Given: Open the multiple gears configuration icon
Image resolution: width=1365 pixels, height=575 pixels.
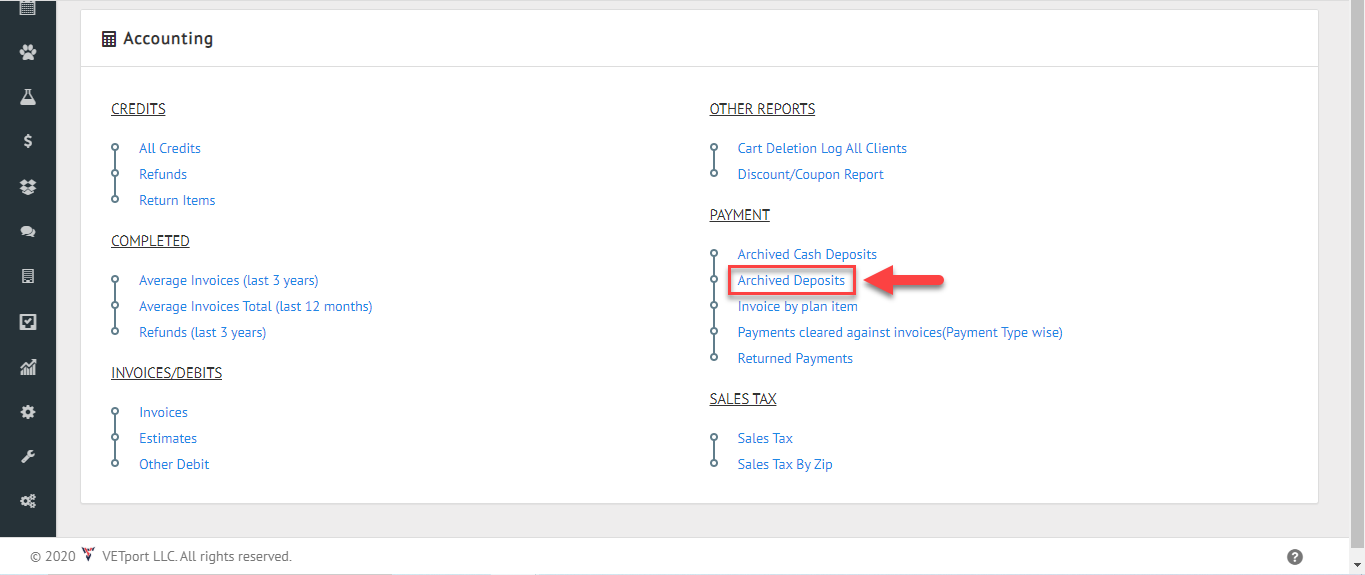Looking at the screenshot, I should [28, 502].
